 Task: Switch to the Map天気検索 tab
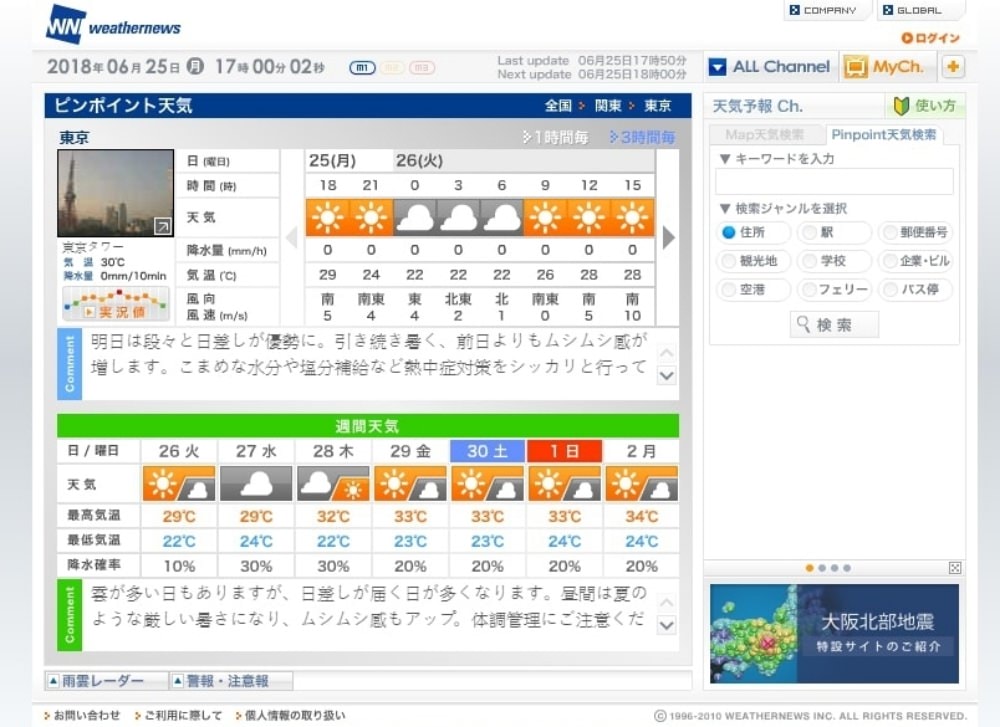coord(765,135)
